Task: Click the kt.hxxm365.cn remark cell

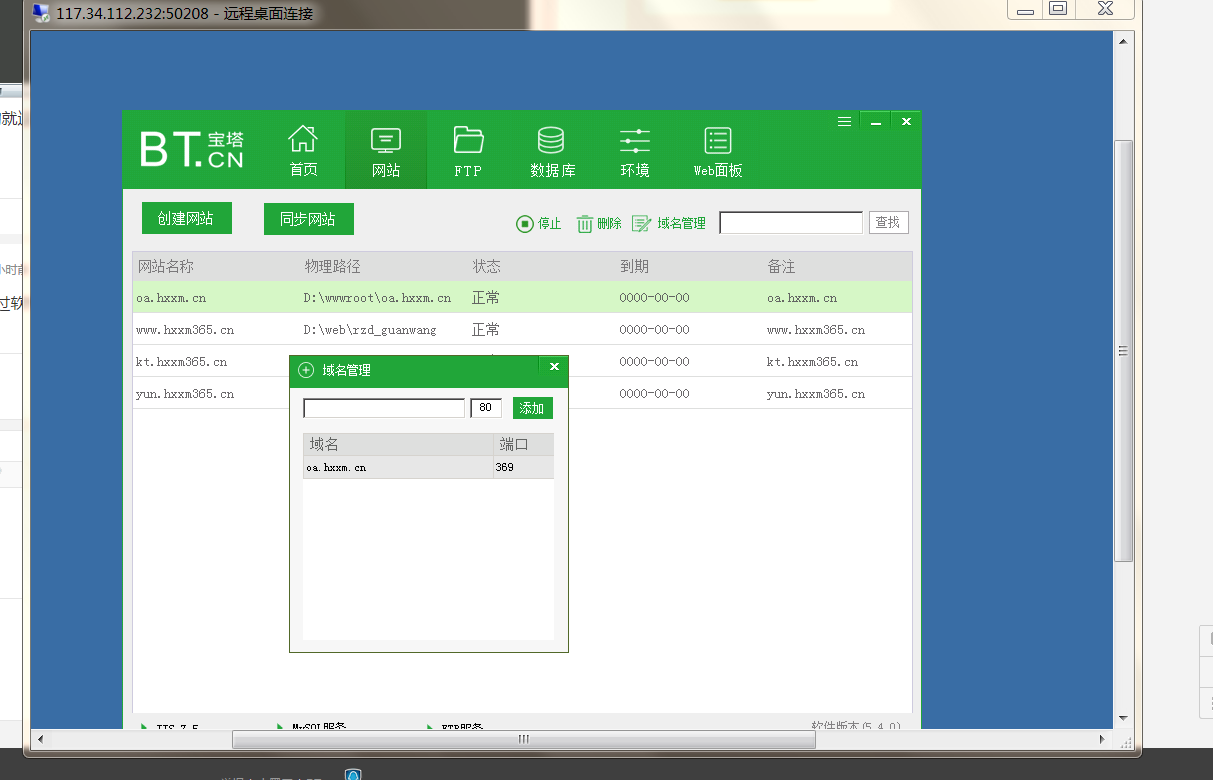Action: [812, 362]
